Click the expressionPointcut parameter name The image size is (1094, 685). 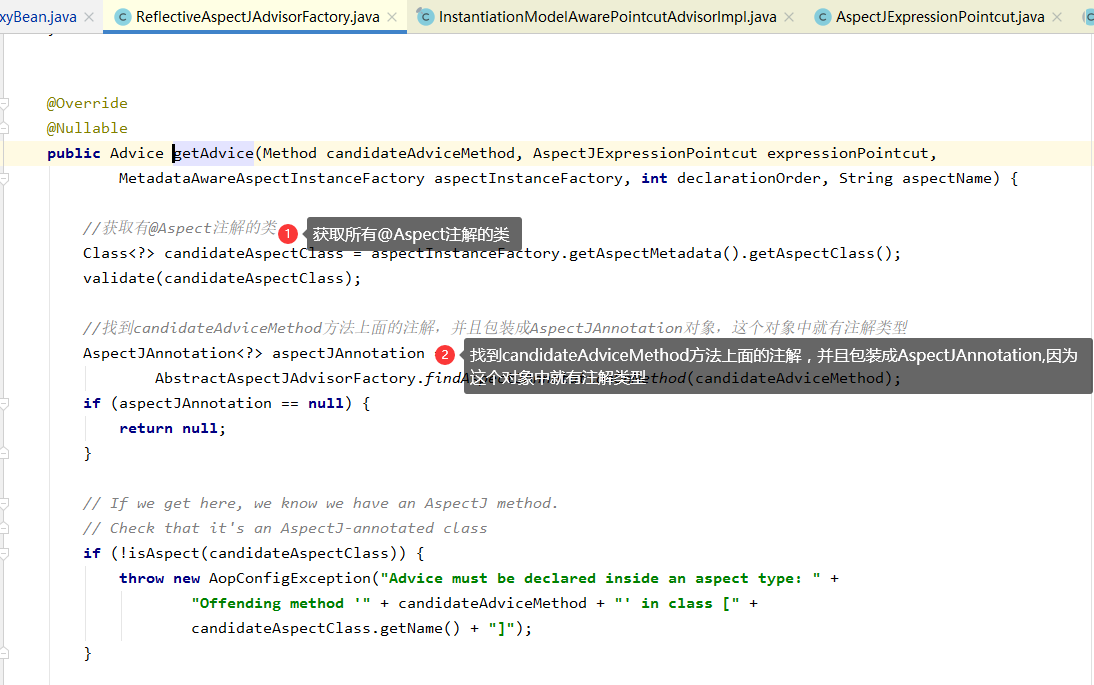pos(848,153)
